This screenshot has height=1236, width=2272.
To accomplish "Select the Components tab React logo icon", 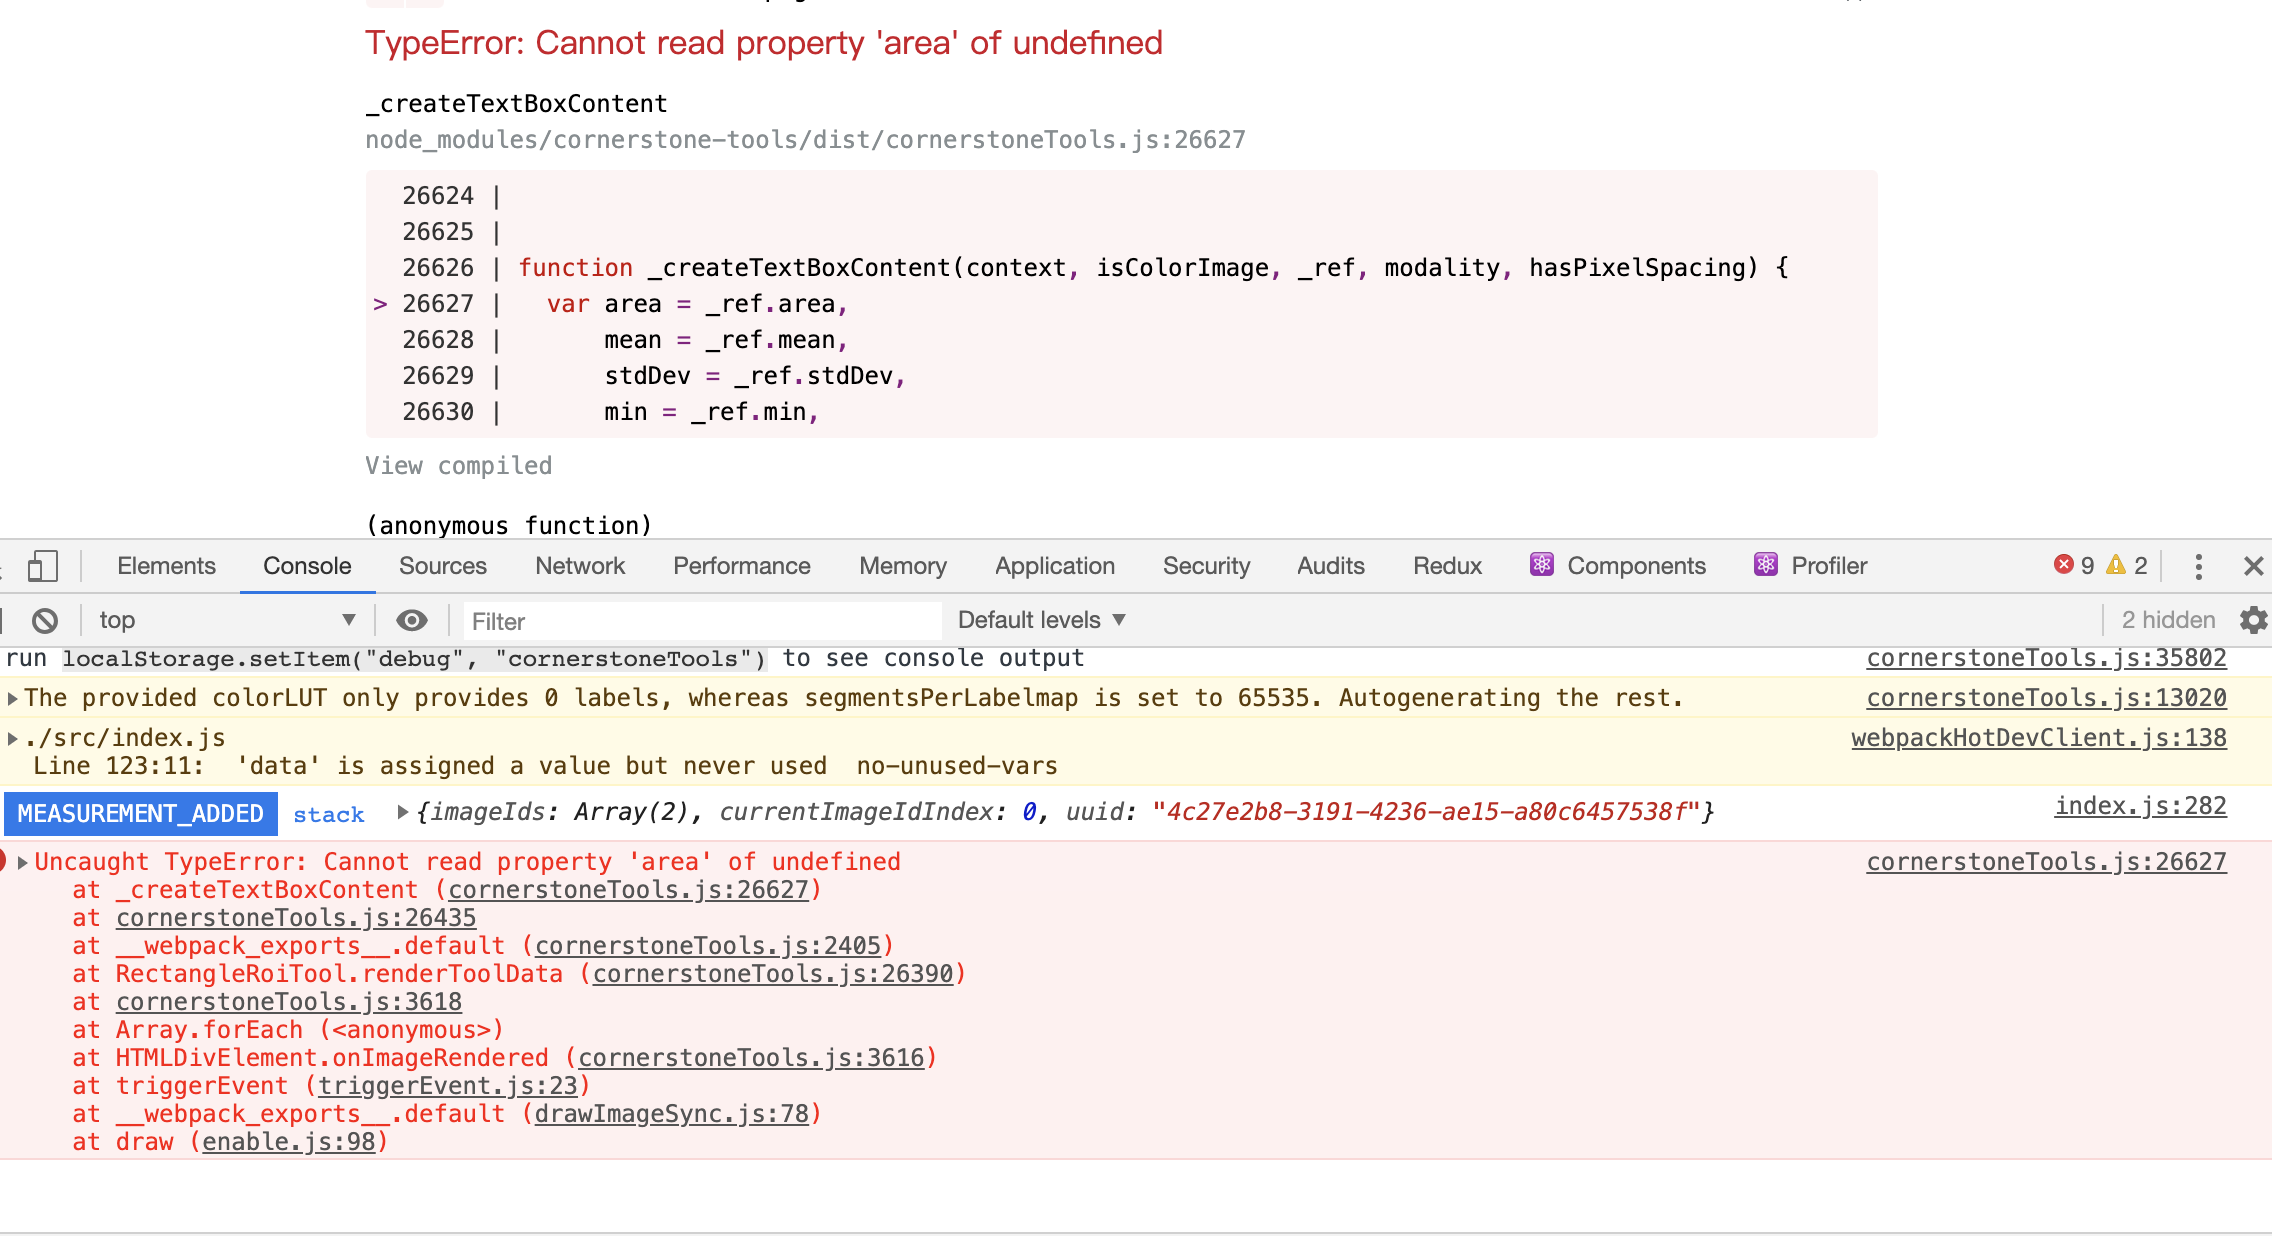I will coord(1541,565).
